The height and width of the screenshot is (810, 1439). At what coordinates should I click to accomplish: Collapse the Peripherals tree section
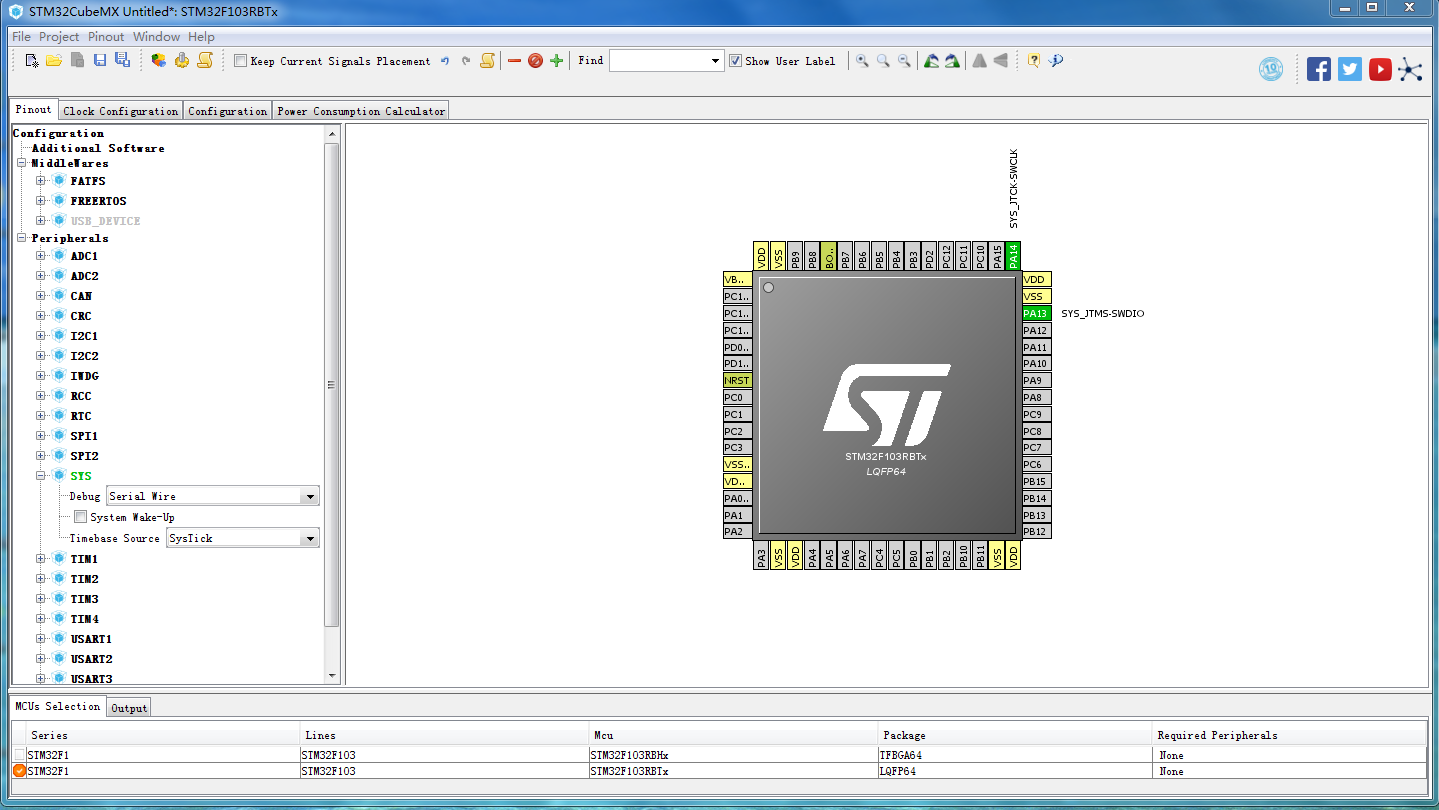pyautogui.click(x=21, y=238)
